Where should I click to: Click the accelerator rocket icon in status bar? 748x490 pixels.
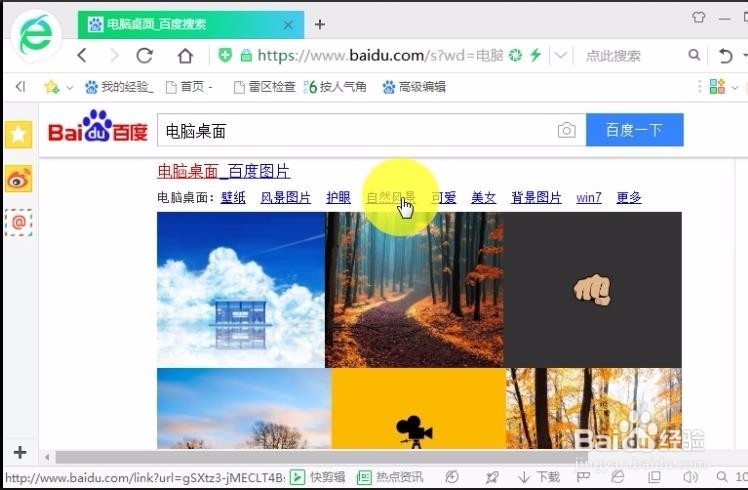pyautogui.click(x=492, y=477)
